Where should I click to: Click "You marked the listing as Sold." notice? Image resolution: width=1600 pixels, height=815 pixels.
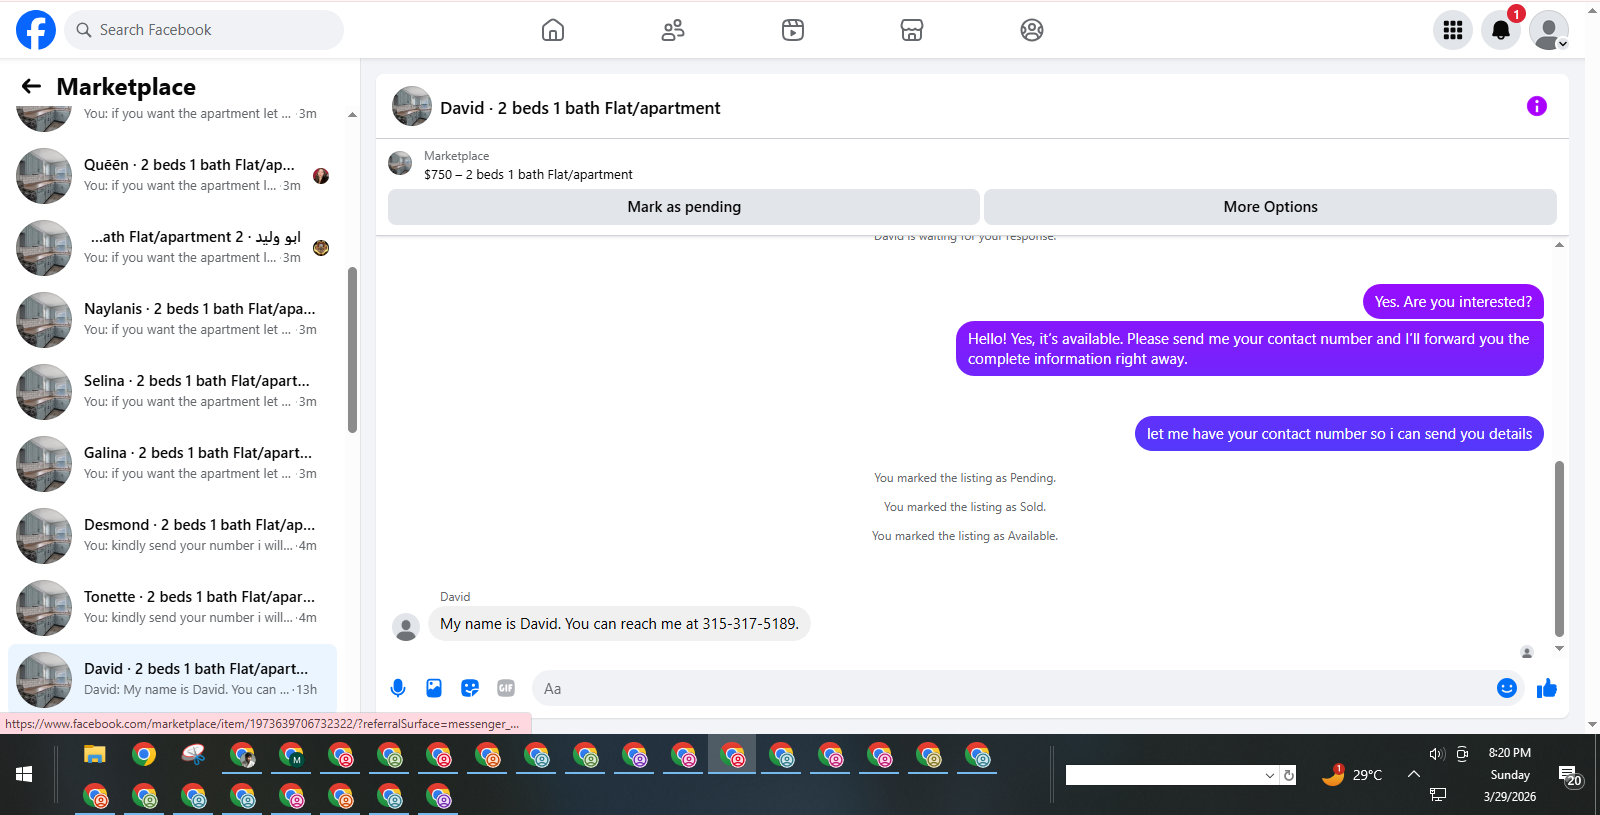coord(965,507)
